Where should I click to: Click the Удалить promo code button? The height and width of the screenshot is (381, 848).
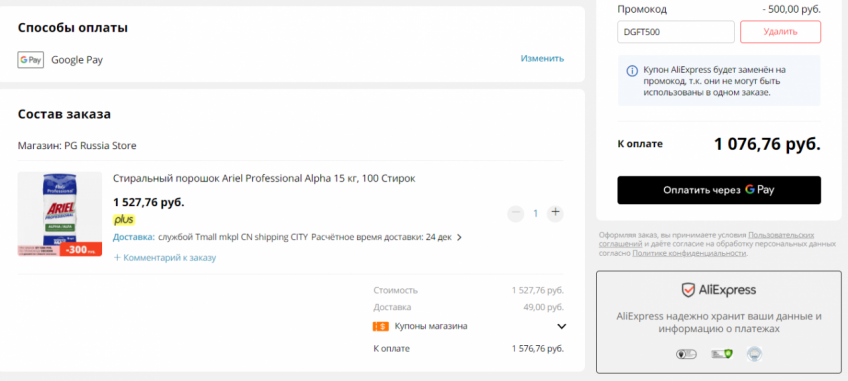click(780, 31)
